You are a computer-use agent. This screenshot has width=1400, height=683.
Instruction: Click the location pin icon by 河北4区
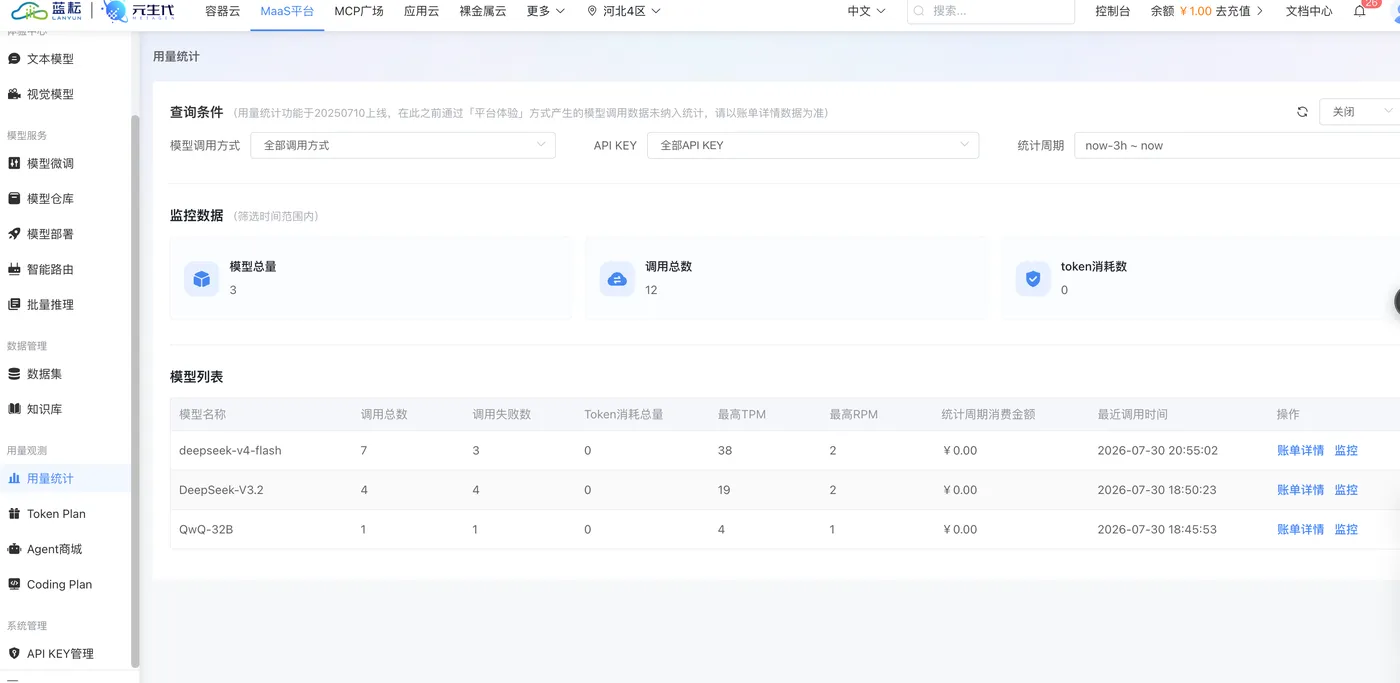592,11
